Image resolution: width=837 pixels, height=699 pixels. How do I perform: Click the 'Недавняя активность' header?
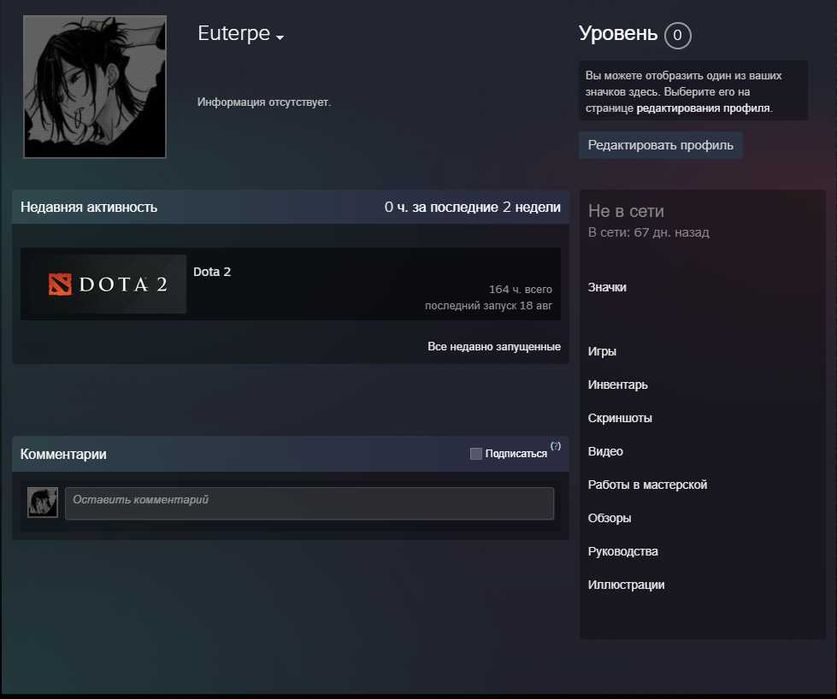pyautogui.click(x=89, y=207)
